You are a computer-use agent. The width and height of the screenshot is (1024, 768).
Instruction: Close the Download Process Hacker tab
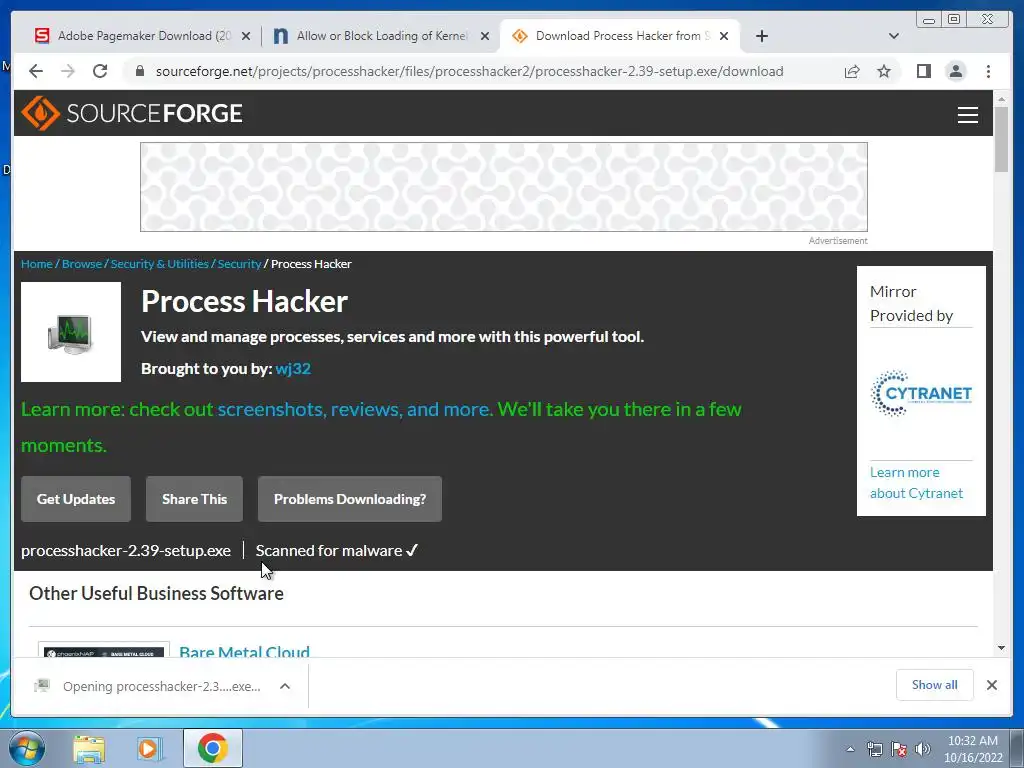(724, 37)
